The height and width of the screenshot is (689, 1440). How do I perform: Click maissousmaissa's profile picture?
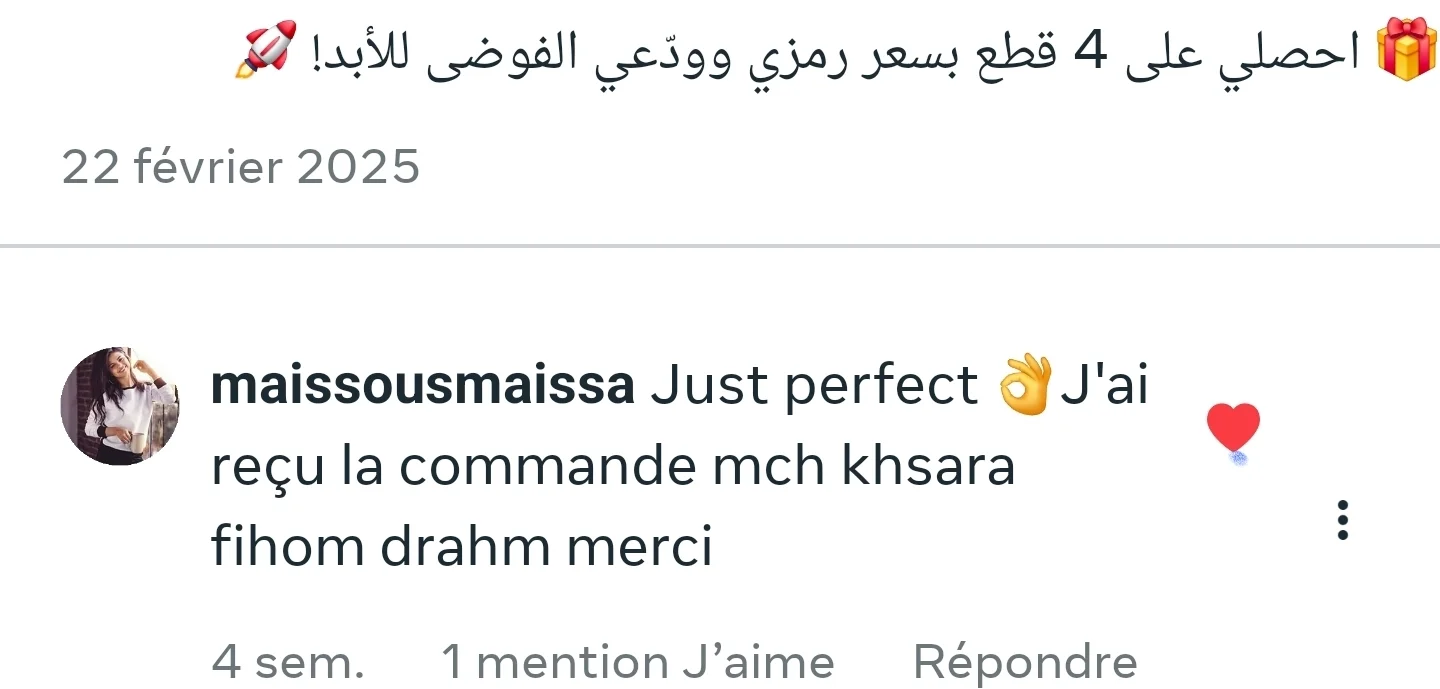(x=120, y=405)
